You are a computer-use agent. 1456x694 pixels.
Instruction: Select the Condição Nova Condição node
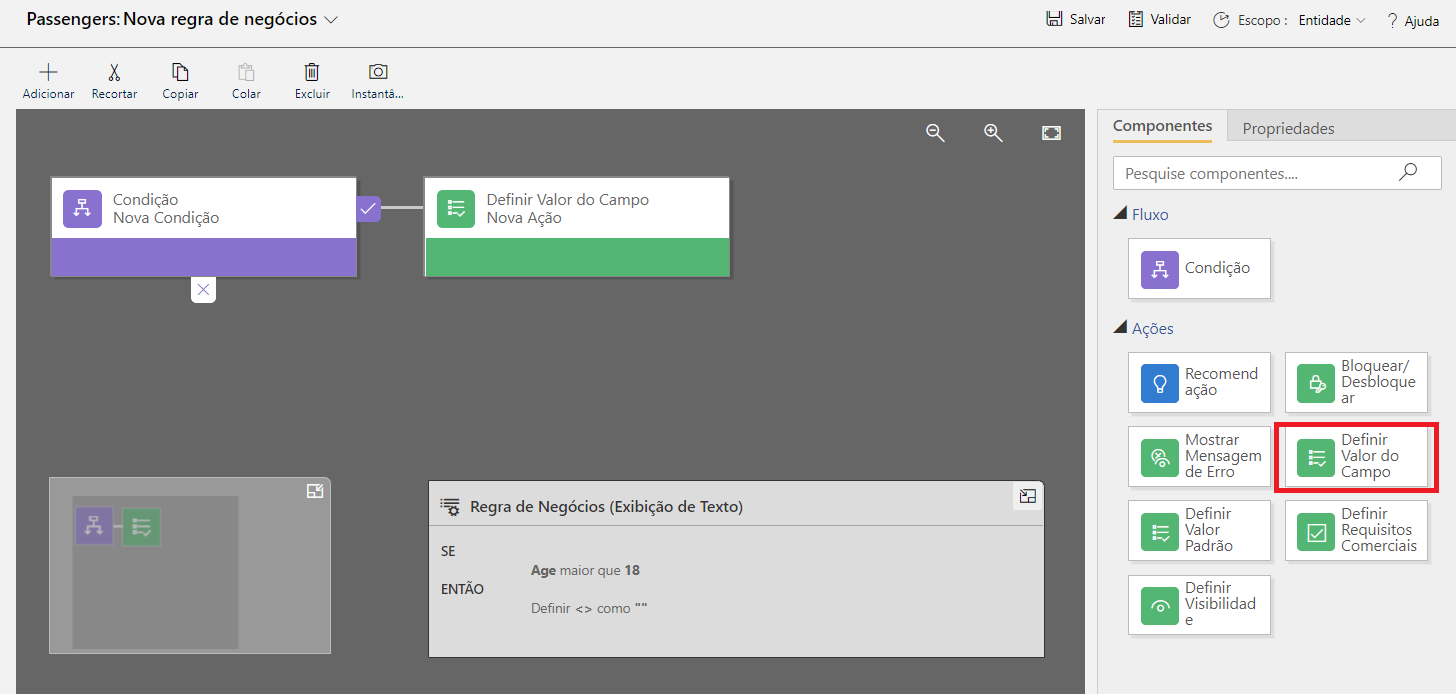tap(204, 227)
